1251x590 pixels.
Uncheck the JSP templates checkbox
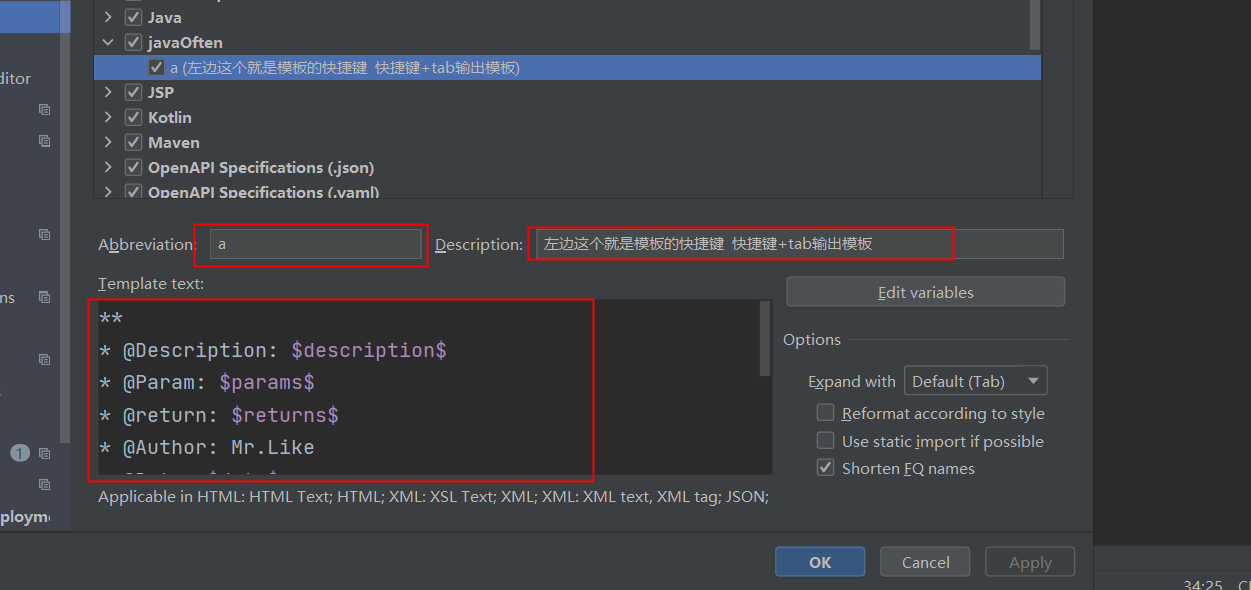pyautogui.click(x=133, y=91)
